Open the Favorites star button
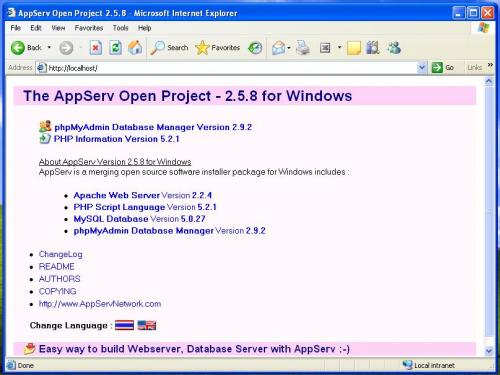The image size is (500, 375). tap(218, 48)
